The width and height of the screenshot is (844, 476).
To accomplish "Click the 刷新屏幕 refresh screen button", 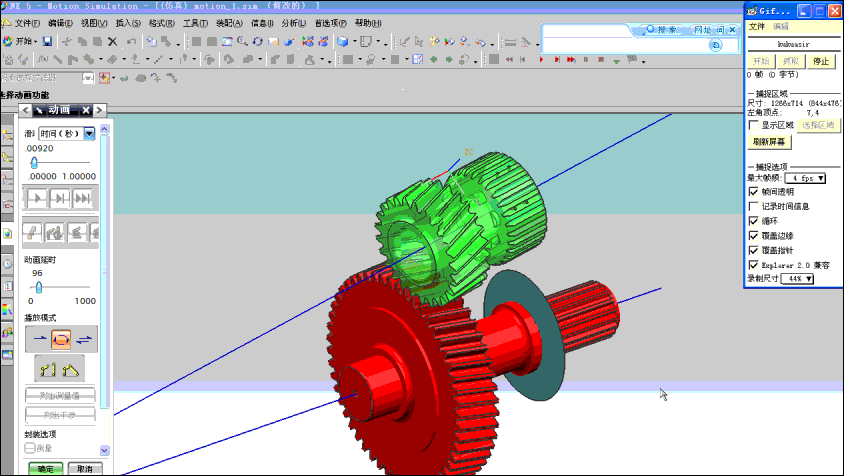I will [769, 142].
